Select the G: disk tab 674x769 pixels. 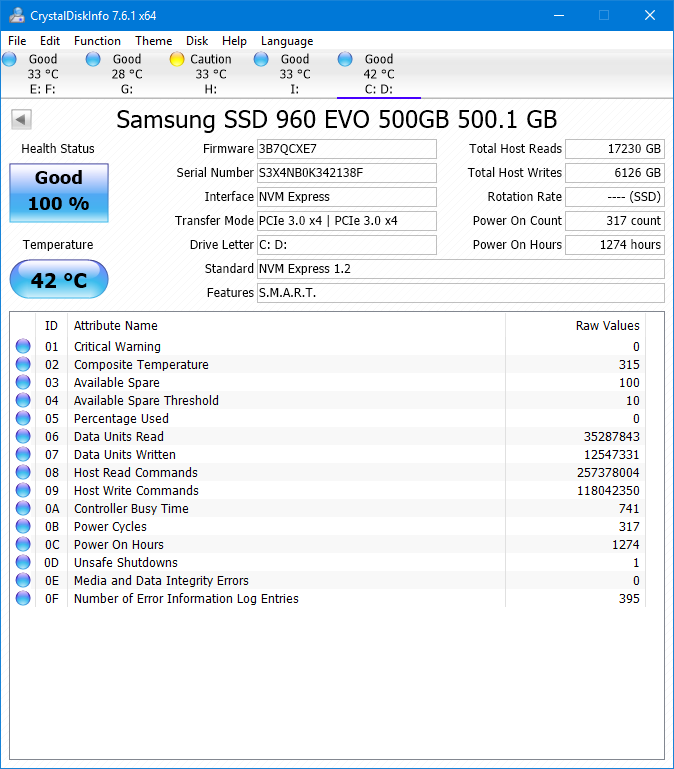(x=127, y=74)
